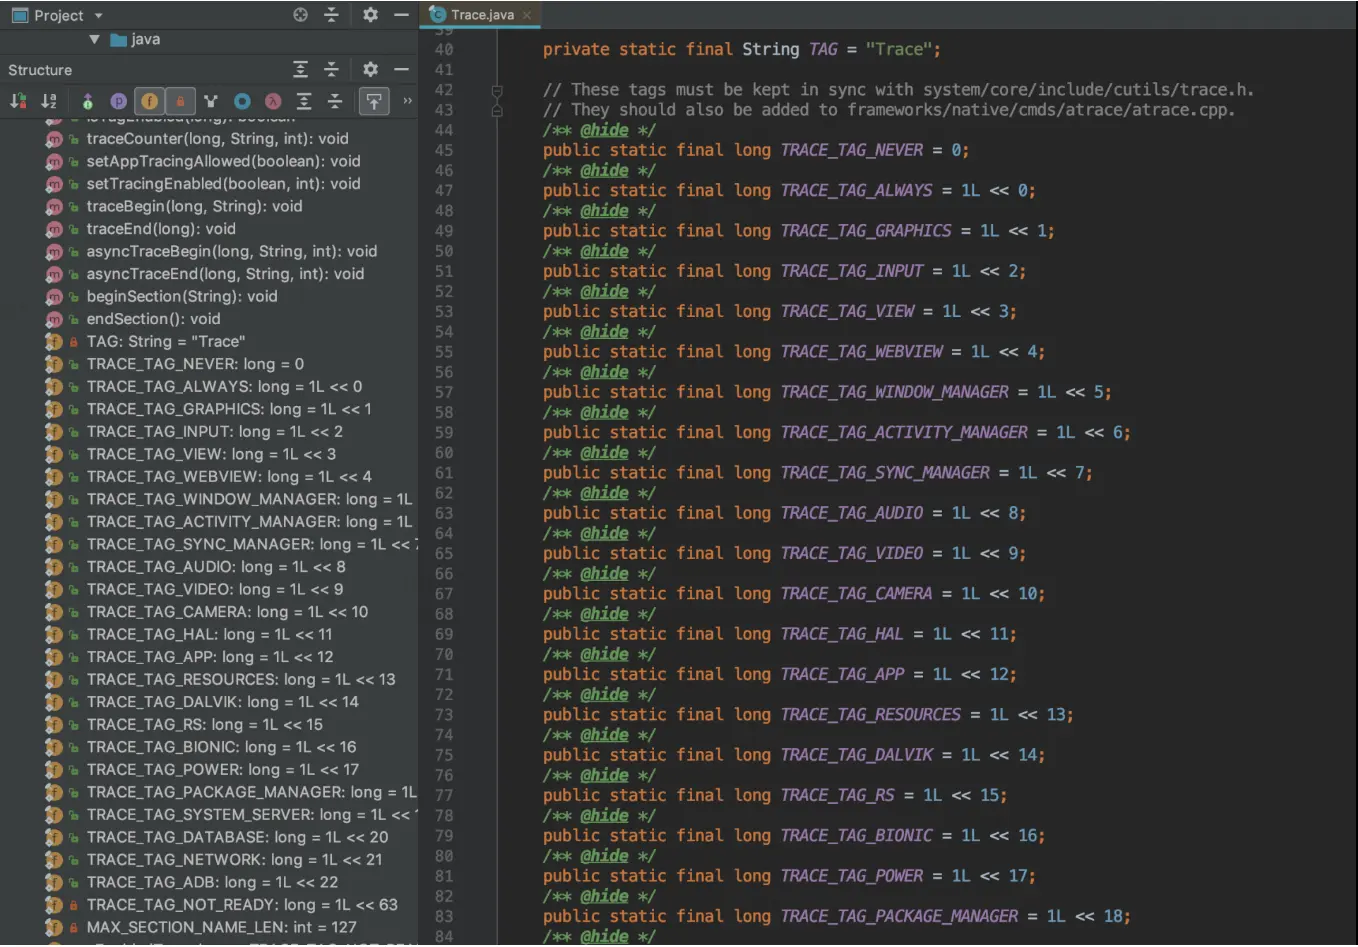This screenshot has height=947, width=1358.
Task: Select TRACE_TAG_GRAPHICS field in Structure
Action: [229, 409]
